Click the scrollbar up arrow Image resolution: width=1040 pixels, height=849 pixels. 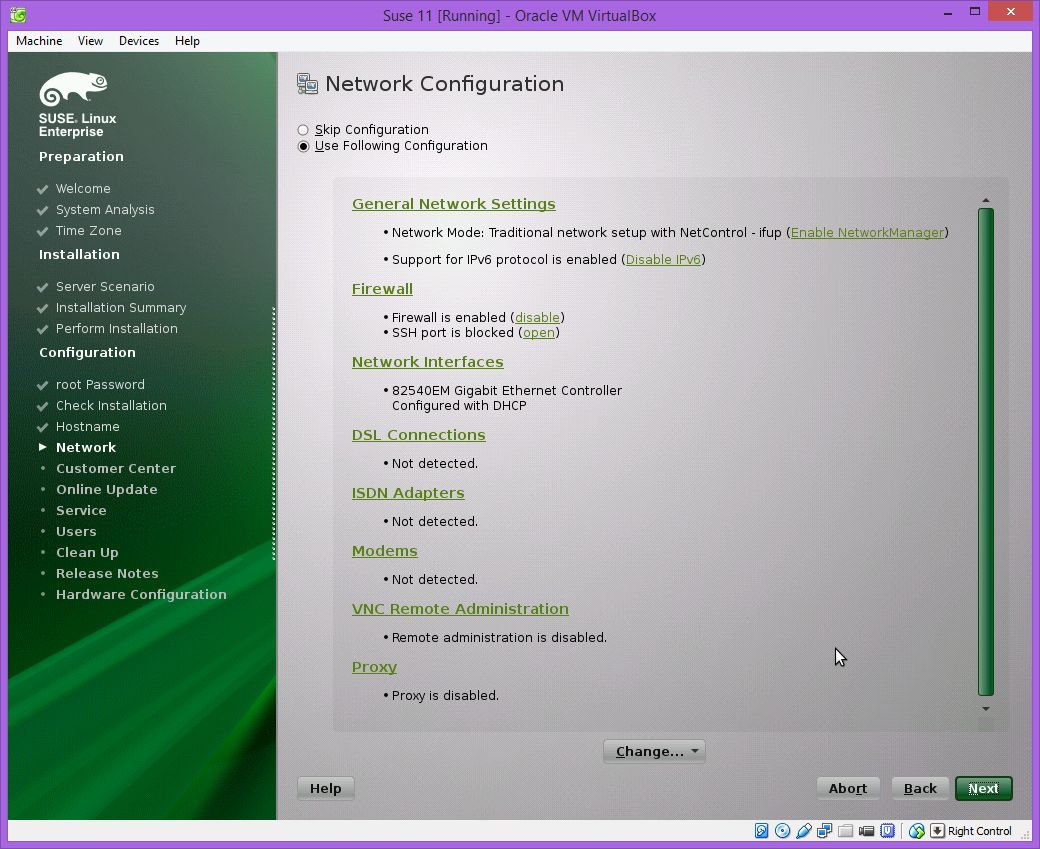coord(986,200)
